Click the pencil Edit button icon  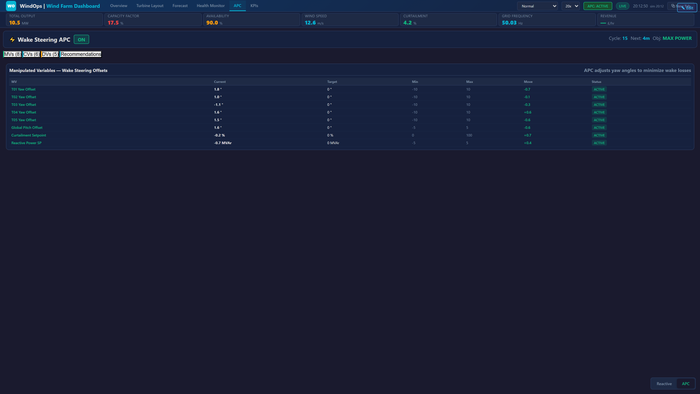point(683,8)
